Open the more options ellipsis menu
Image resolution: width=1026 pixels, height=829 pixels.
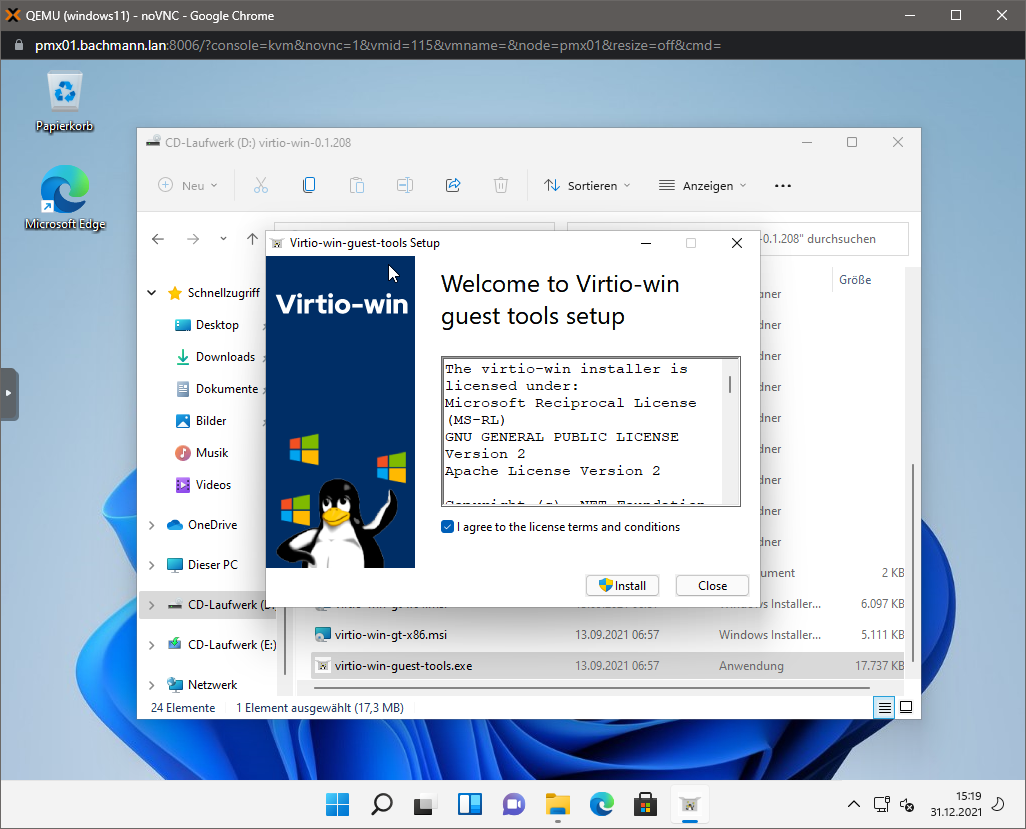pyautogui.click(x=783, y=186)
